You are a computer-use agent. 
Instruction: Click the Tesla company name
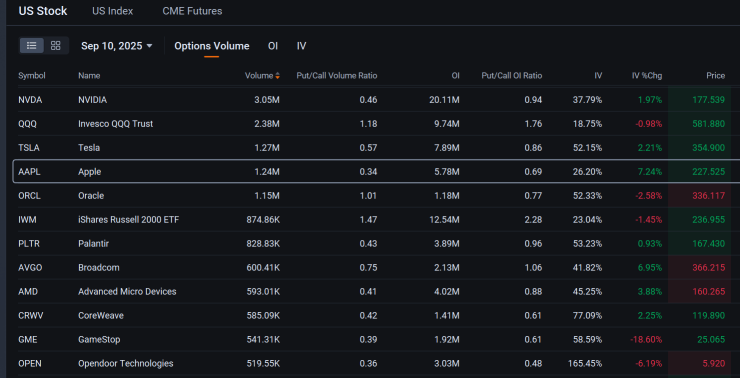[89, 148]
